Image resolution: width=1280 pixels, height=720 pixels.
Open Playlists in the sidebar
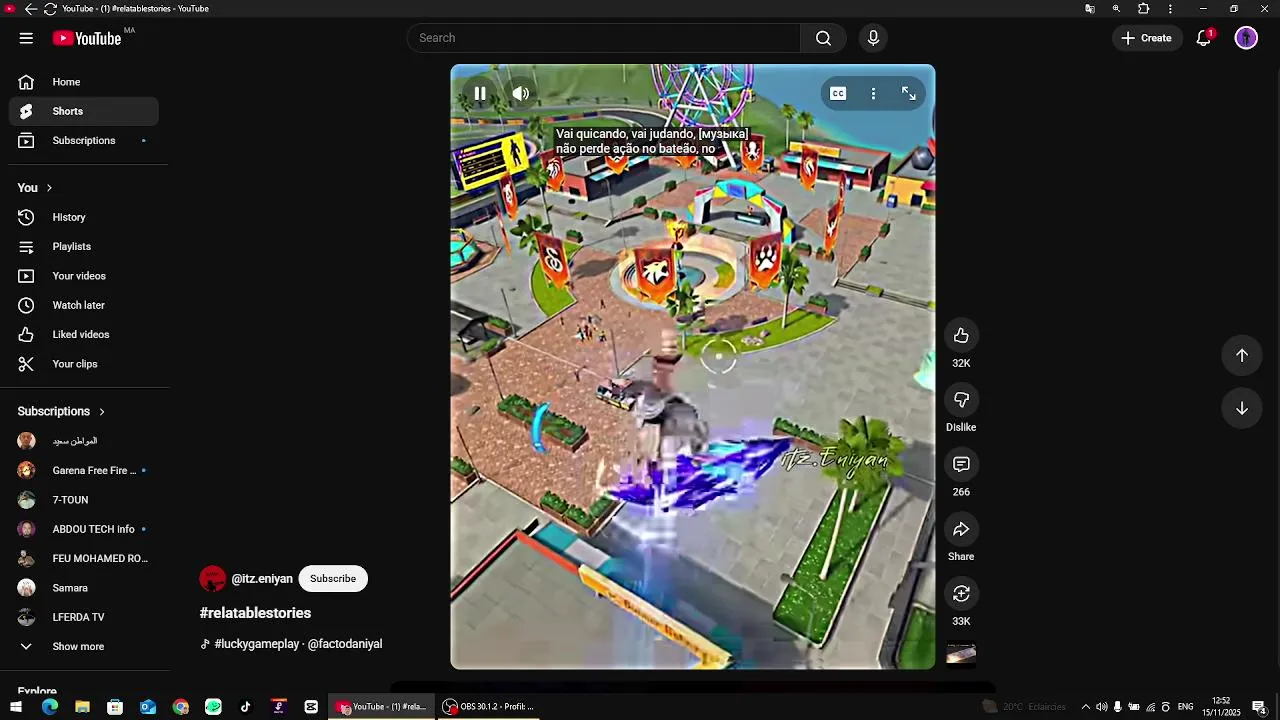84,246
